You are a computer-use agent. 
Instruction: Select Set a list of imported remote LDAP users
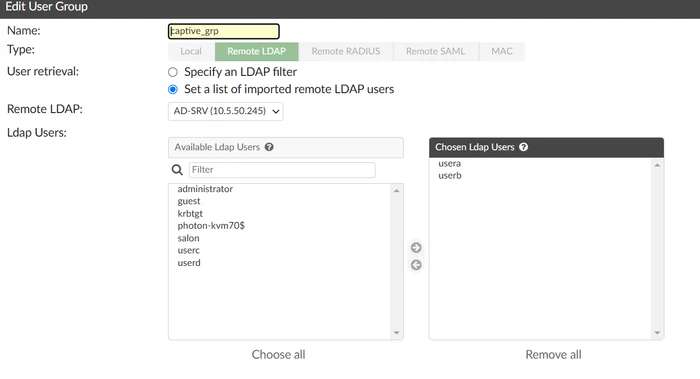coord(173,89)
